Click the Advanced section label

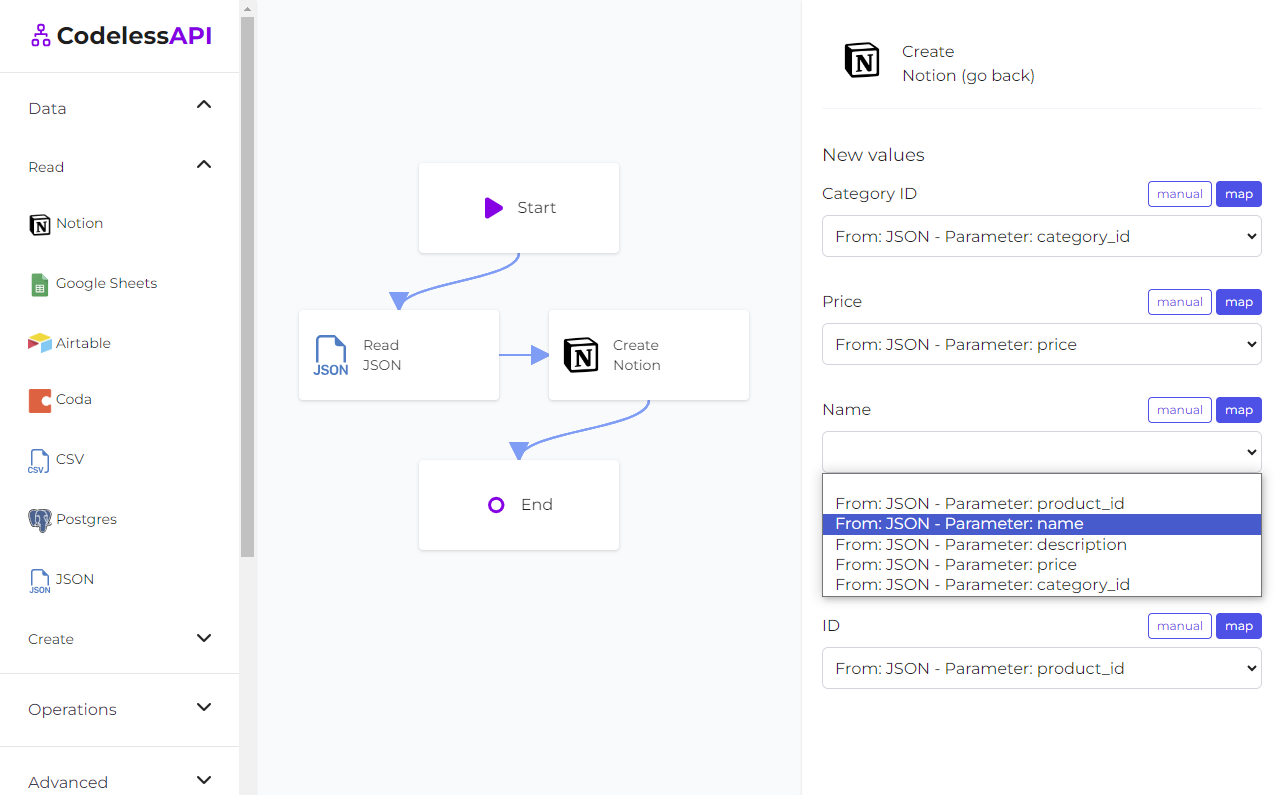pos(68,782)
